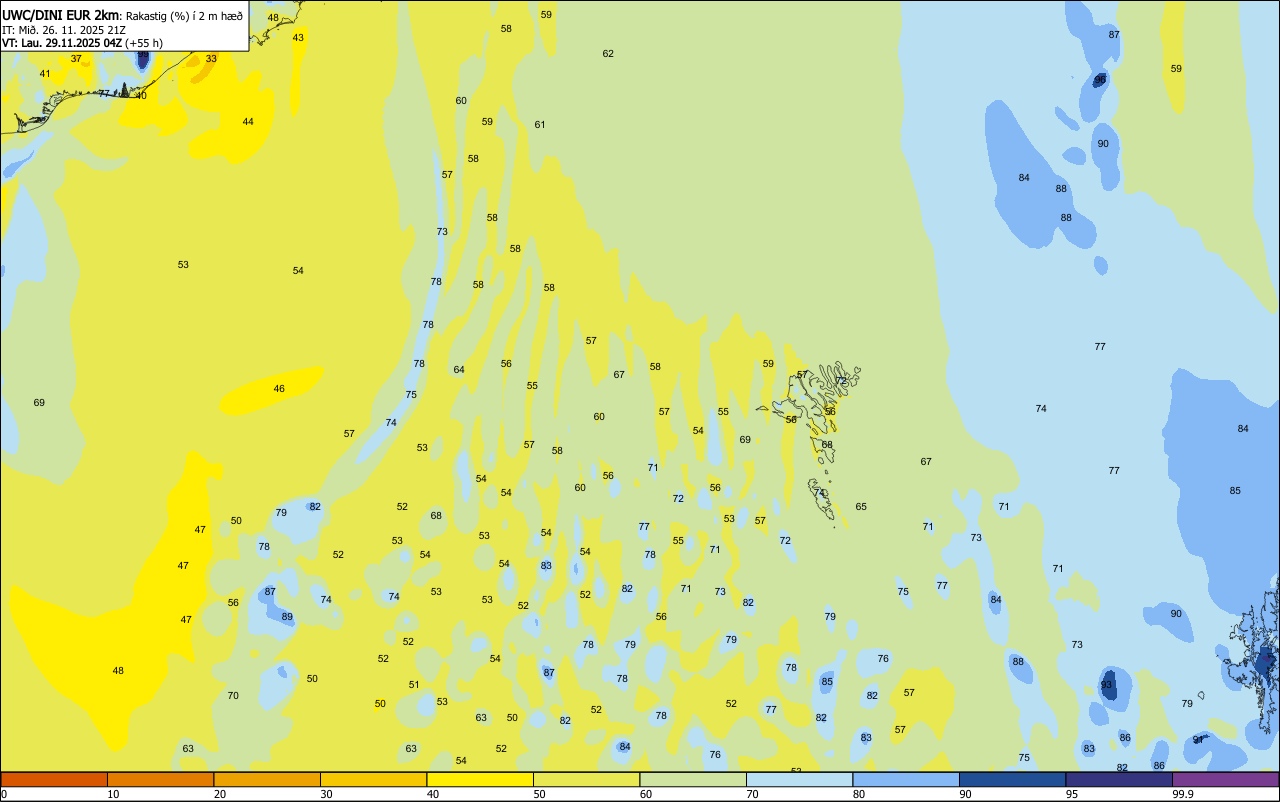Click the 99.9 tick label on the legend

[x=1183, y=794]
